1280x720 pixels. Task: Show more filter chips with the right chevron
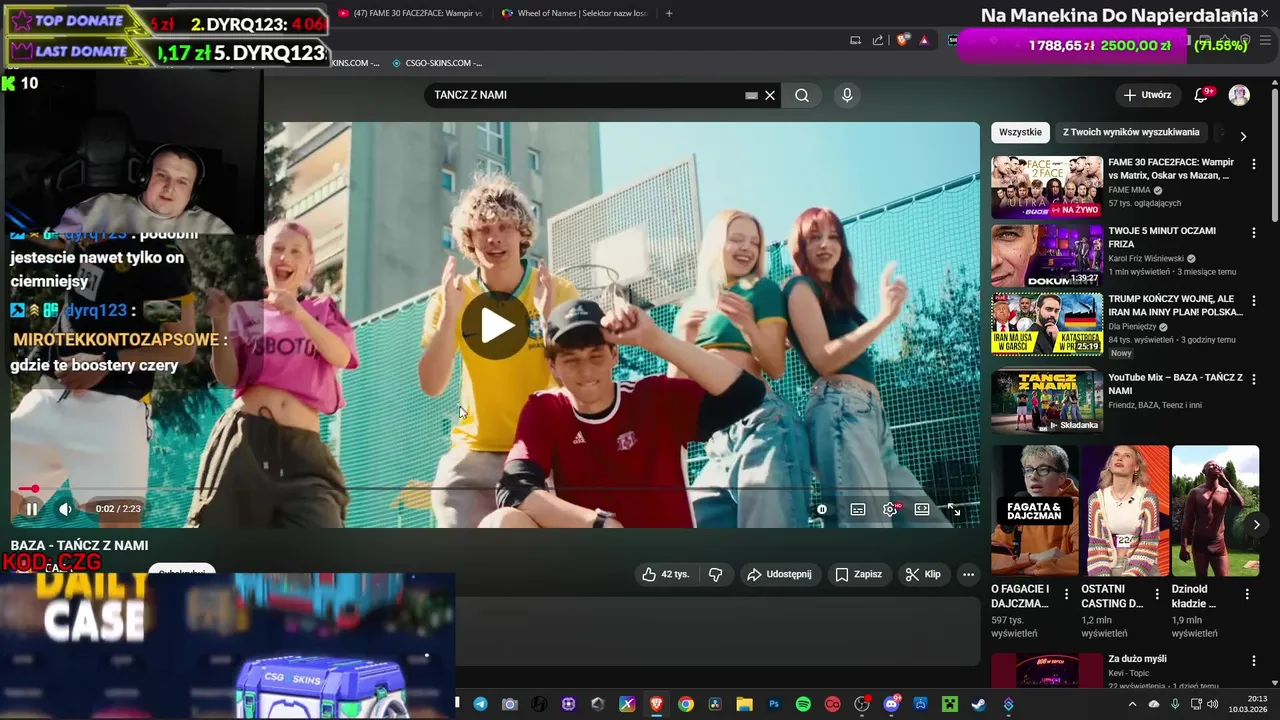point(1243,136)
